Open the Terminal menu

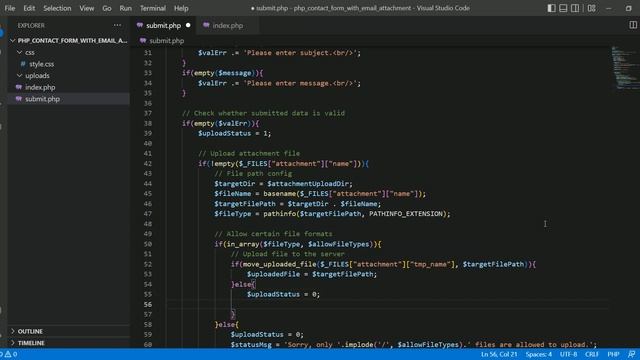[x=153, y=8]
